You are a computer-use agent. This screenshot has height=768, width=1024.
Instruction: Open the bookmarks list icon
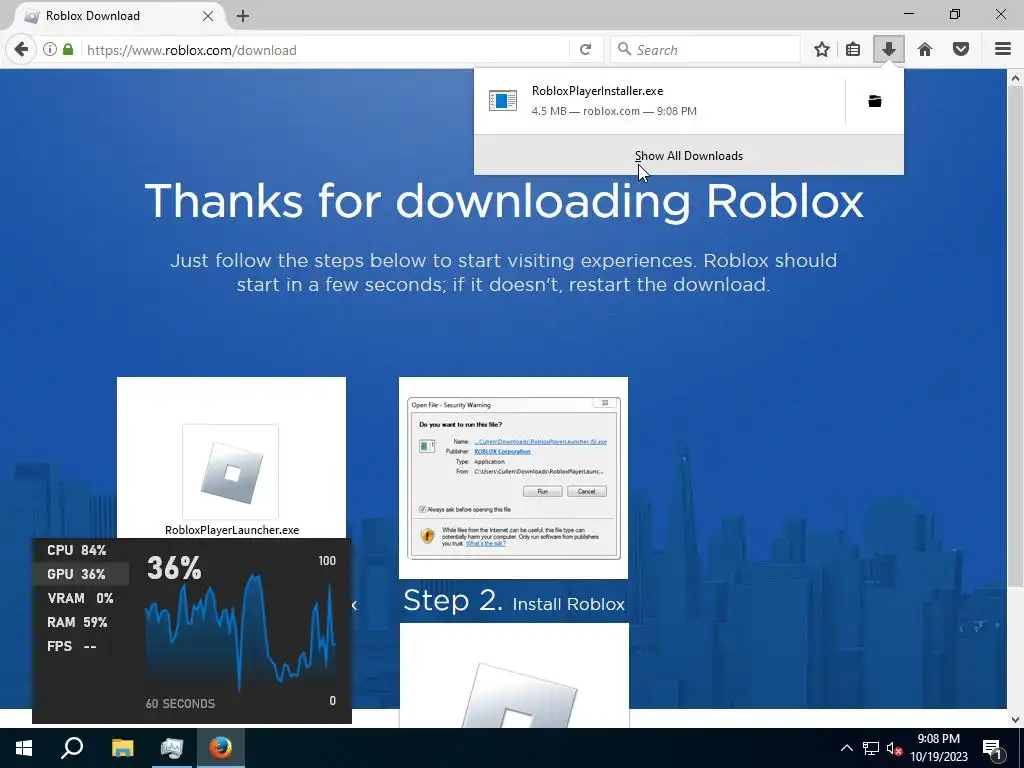tap(853, 50)
